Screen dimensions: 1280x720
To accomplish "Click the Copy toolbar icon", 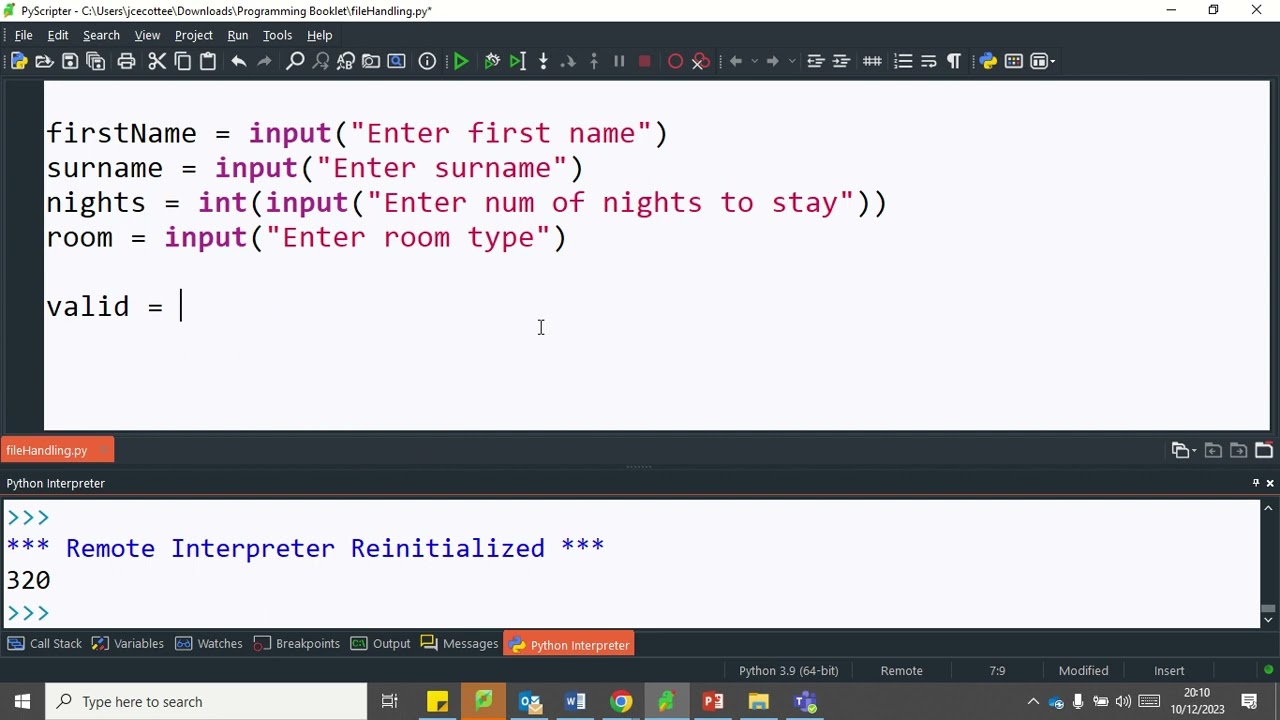I will coord(183,61).
